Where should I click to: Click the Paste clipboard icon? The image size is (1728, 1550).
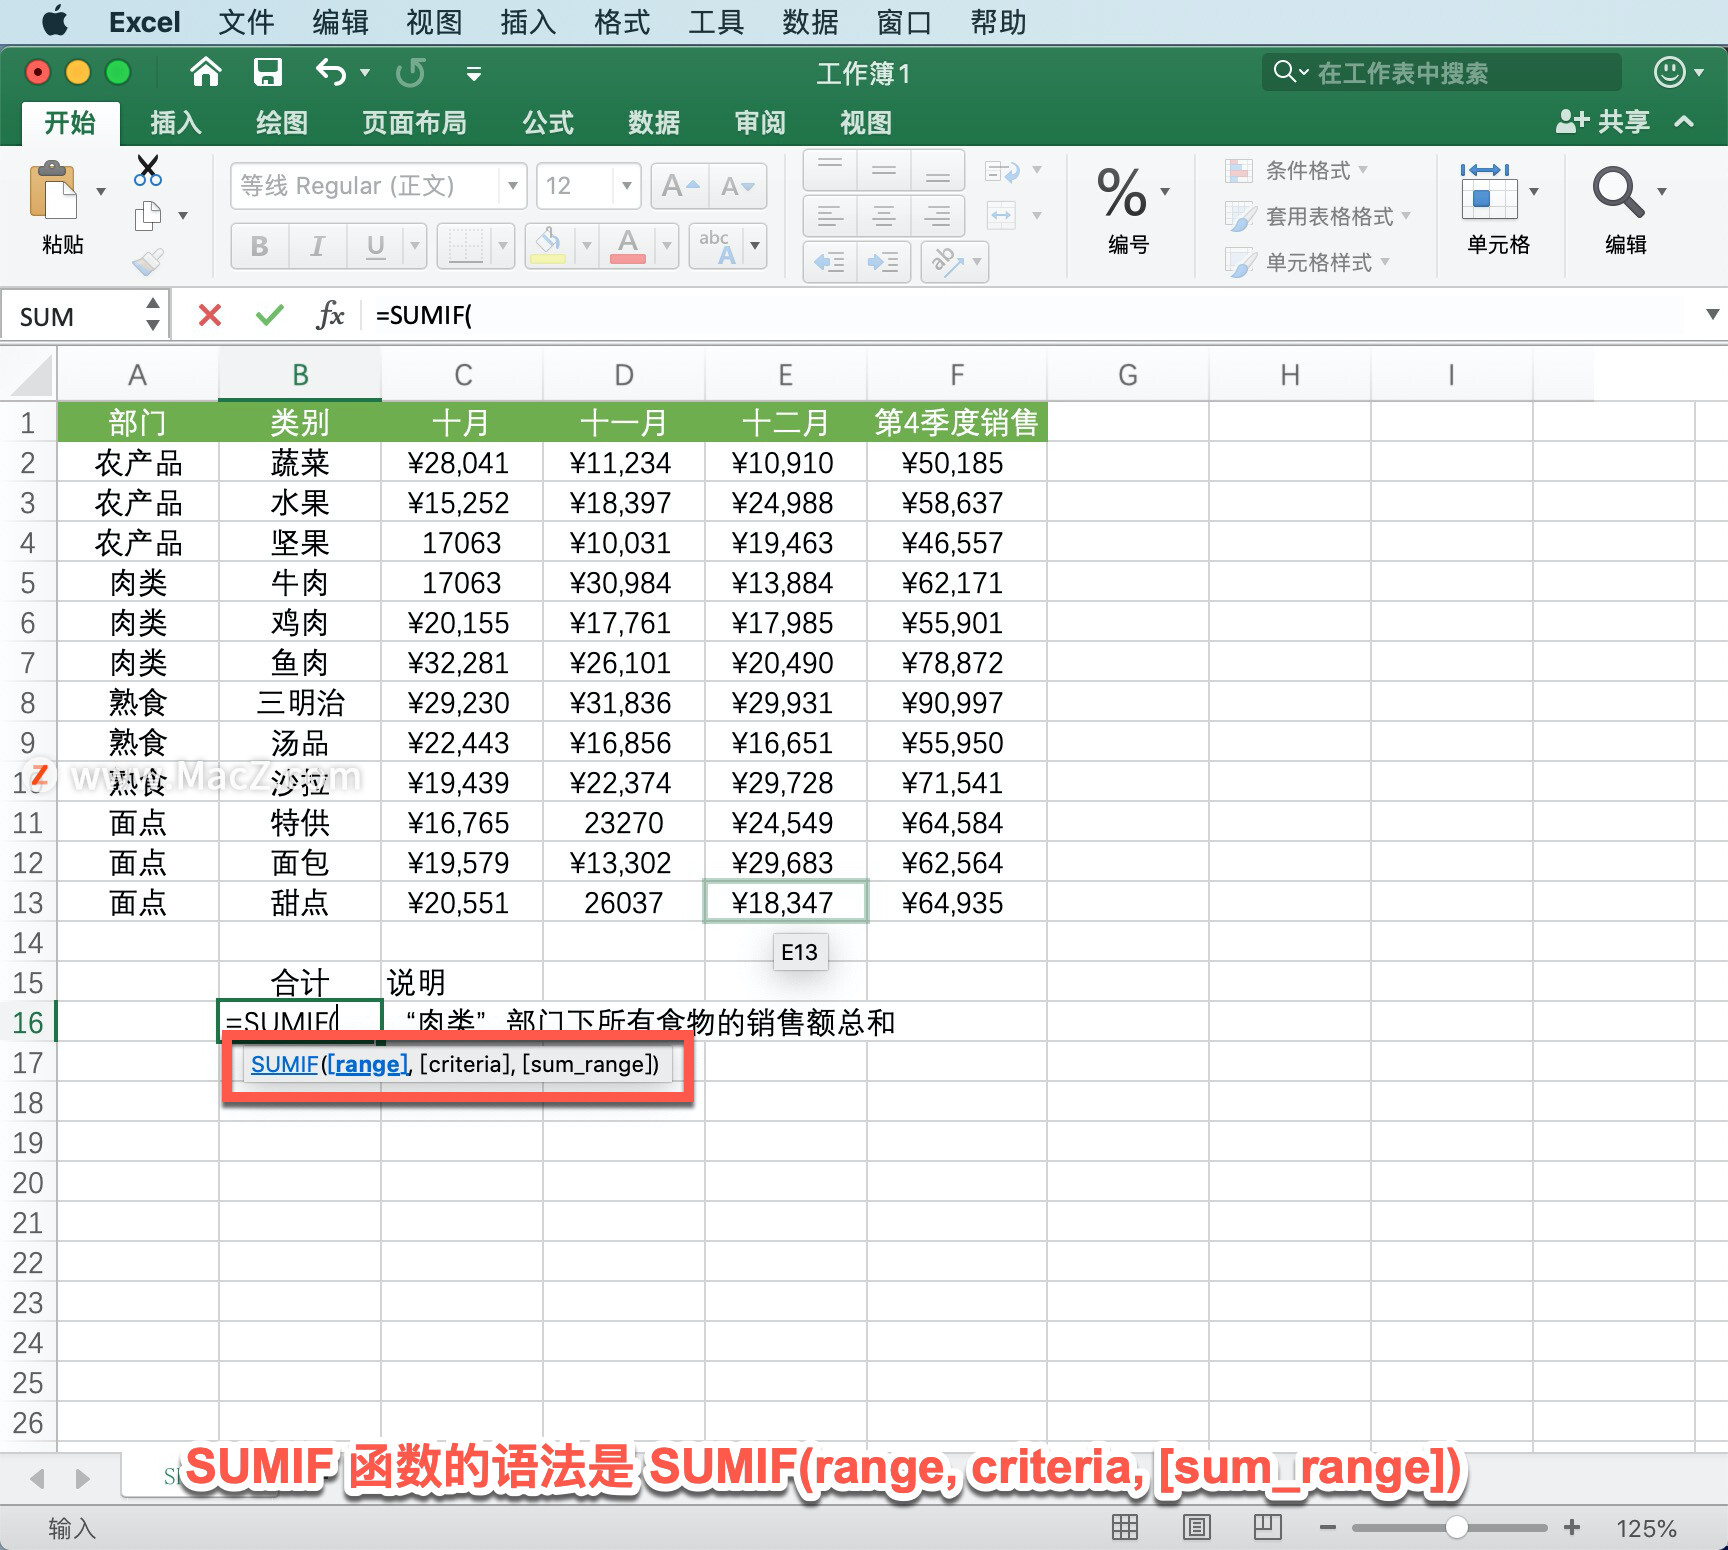tap(53, 190)
